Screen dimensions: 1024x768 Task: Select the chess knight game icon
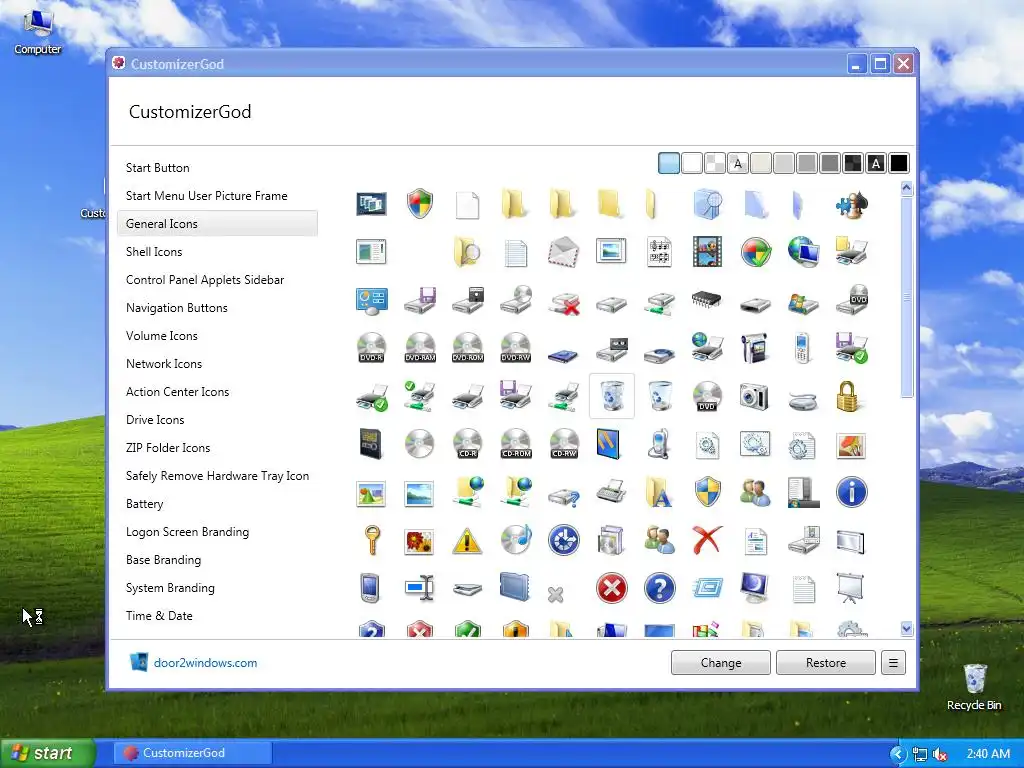coord(852,204)
